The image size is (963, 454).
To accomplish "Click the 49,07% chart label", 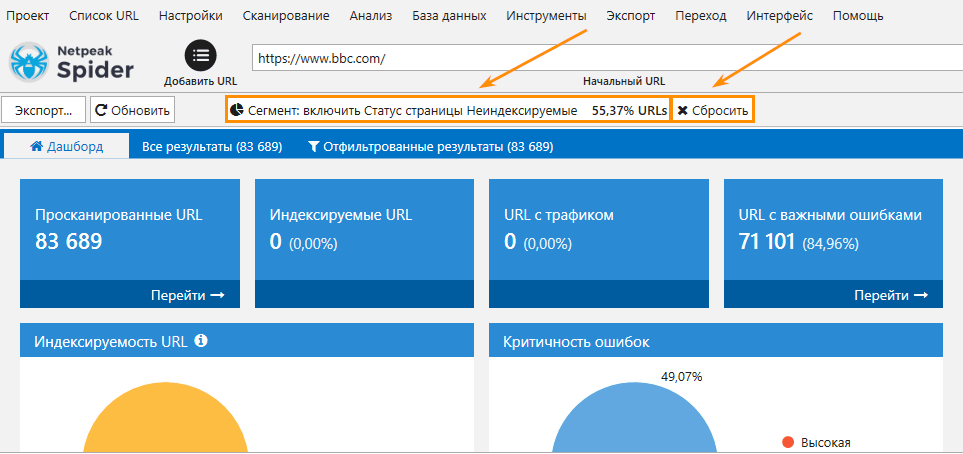I will 680,377.
